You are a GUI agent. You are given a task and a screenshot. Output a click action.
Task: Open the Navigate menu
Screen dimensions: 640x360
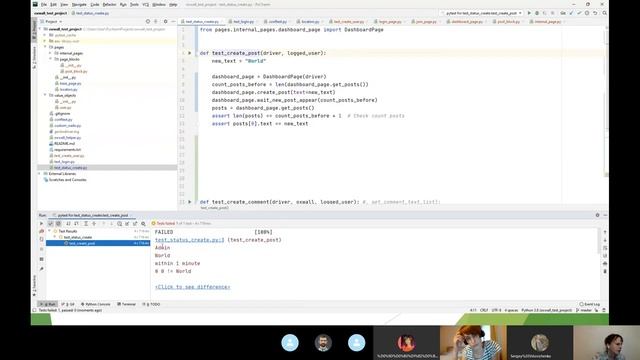pos(79,4)
